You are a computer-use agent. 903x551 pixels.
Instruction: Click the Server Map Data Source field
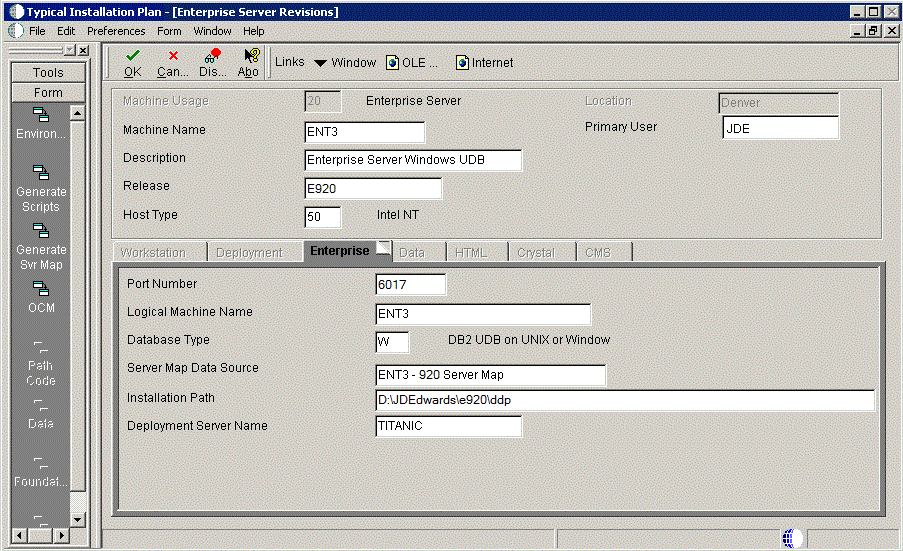(x=490, y=375)
